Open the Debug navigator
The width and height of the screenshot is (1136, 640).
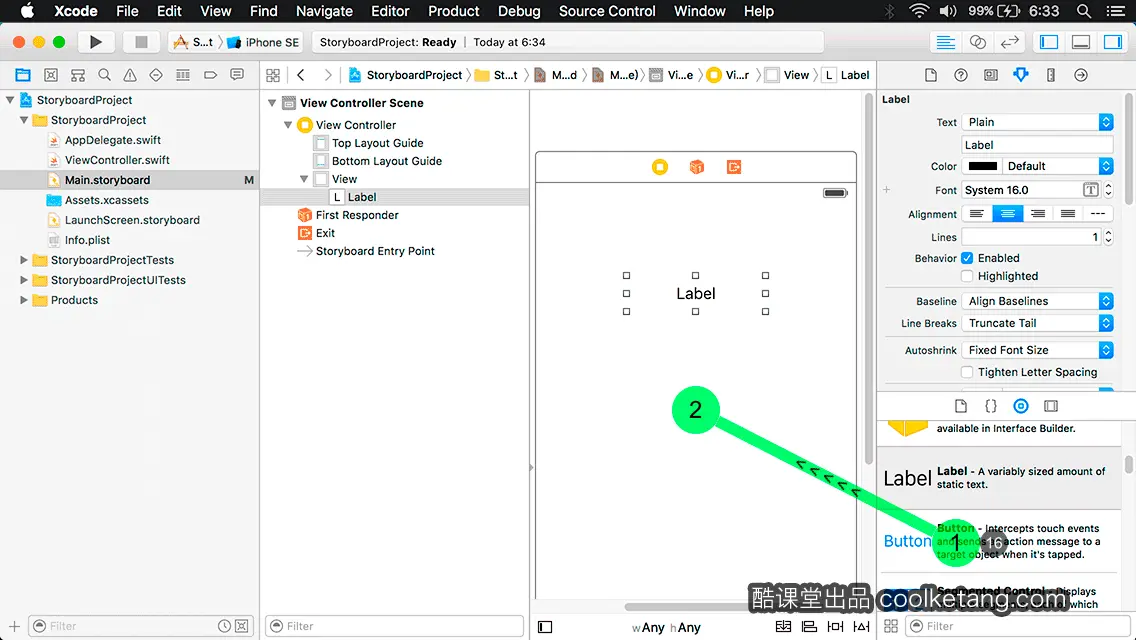[x=183, y=75]
